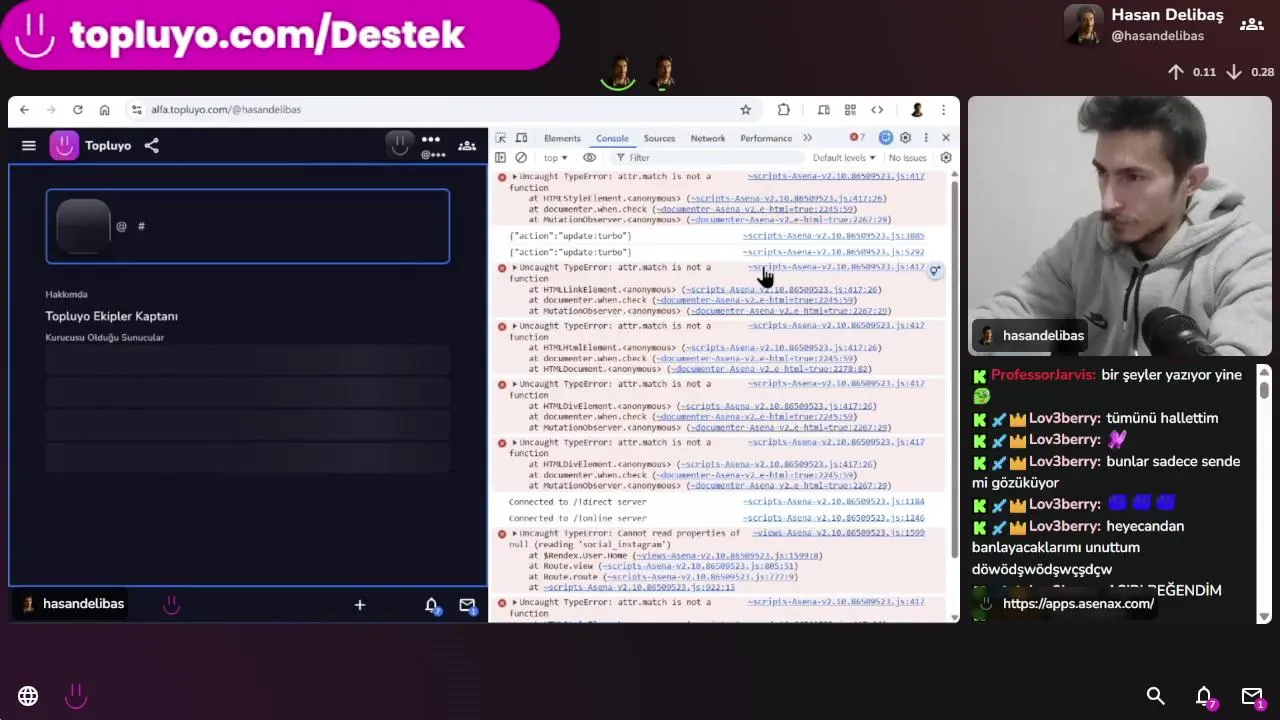This screenshot has width=1280, height=720.
Task: Open overlay bar bell with badge 7
Action: point(1205,697)
